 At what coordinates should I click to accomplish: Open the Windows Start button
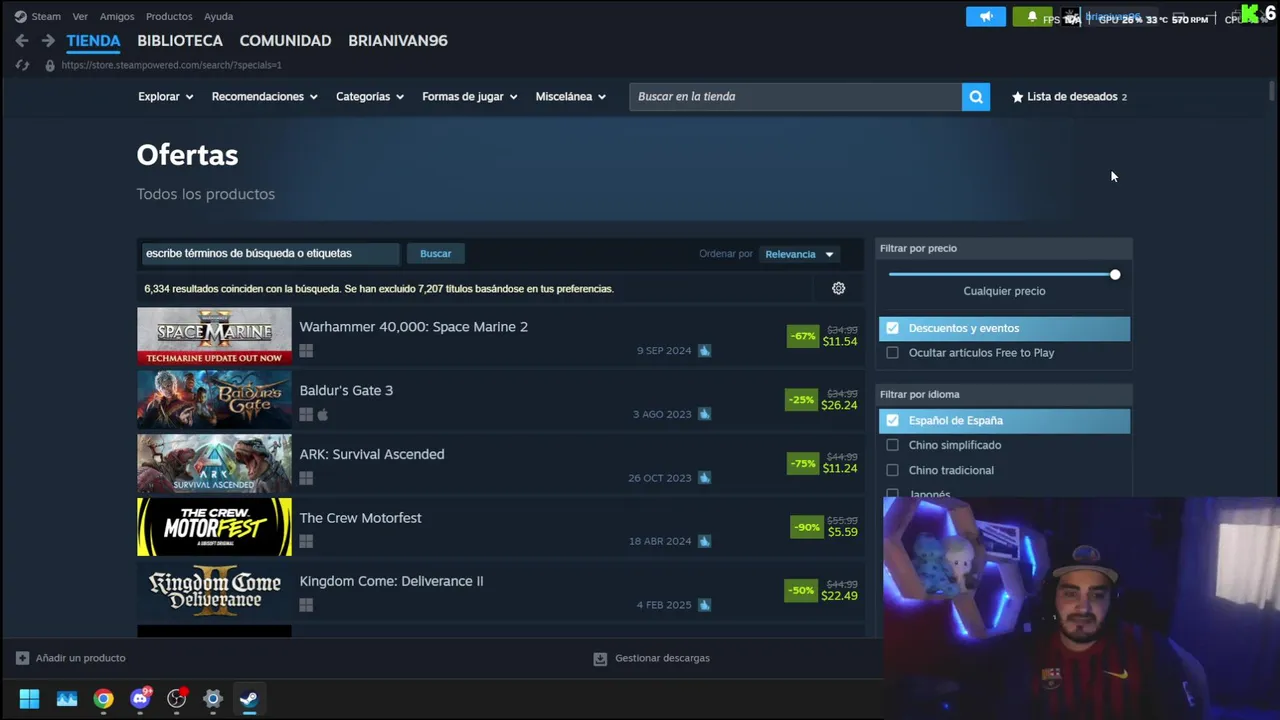(30, 699)
